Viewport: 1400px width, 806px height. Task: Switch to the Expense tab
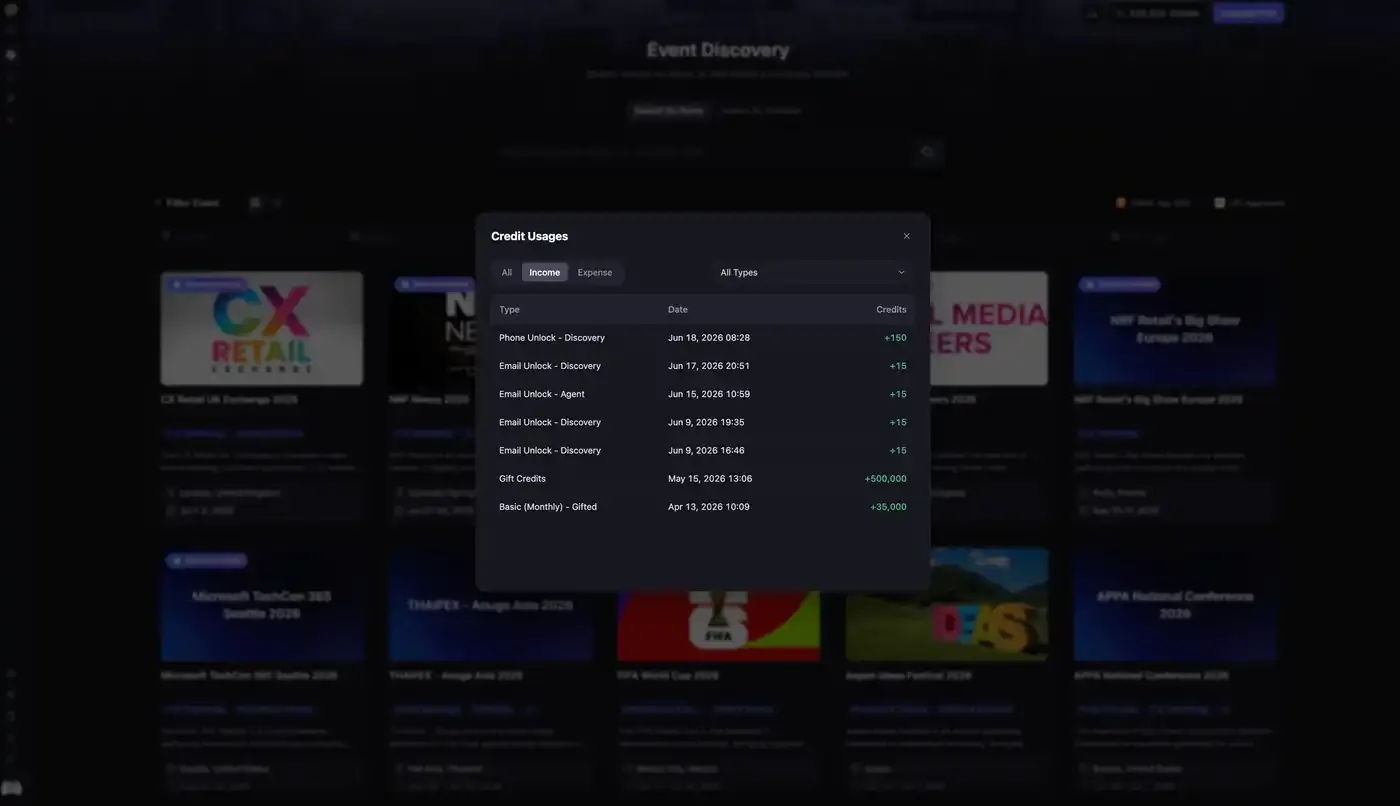point(594,272)
